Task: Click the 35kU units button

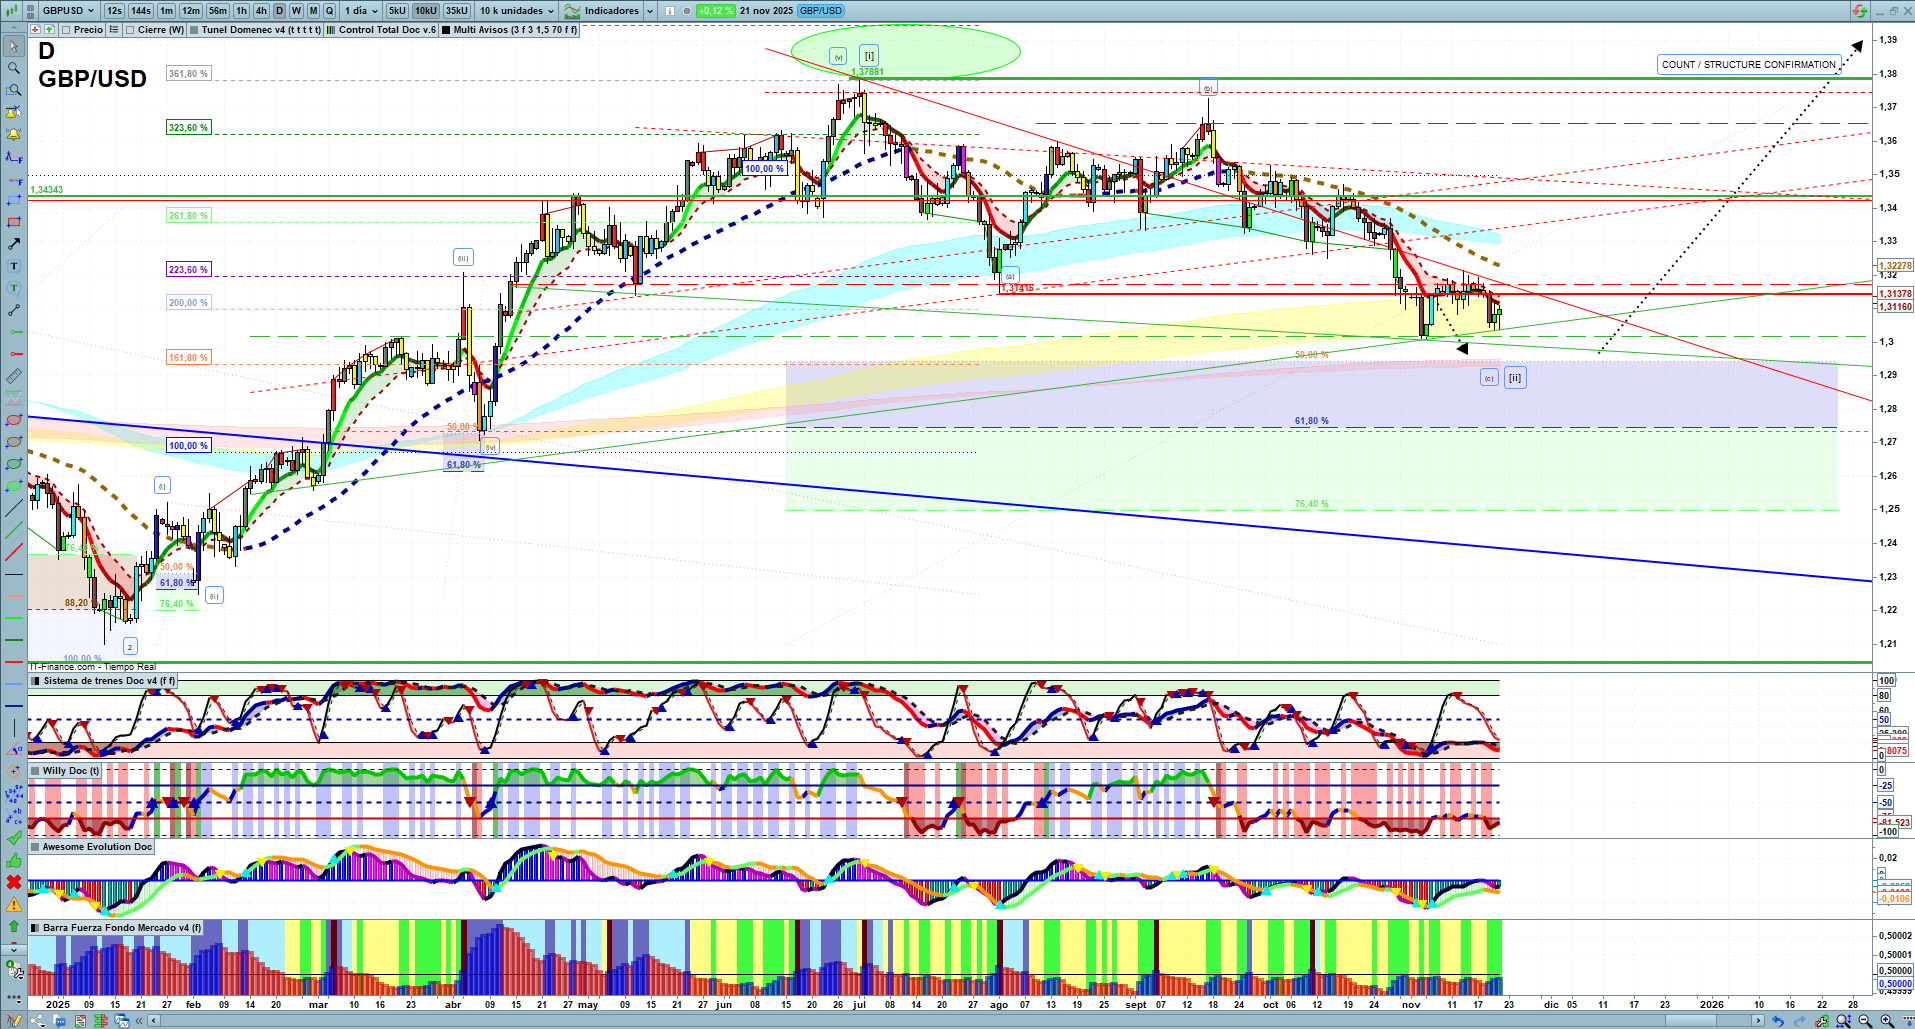Action: coord(456,11)
